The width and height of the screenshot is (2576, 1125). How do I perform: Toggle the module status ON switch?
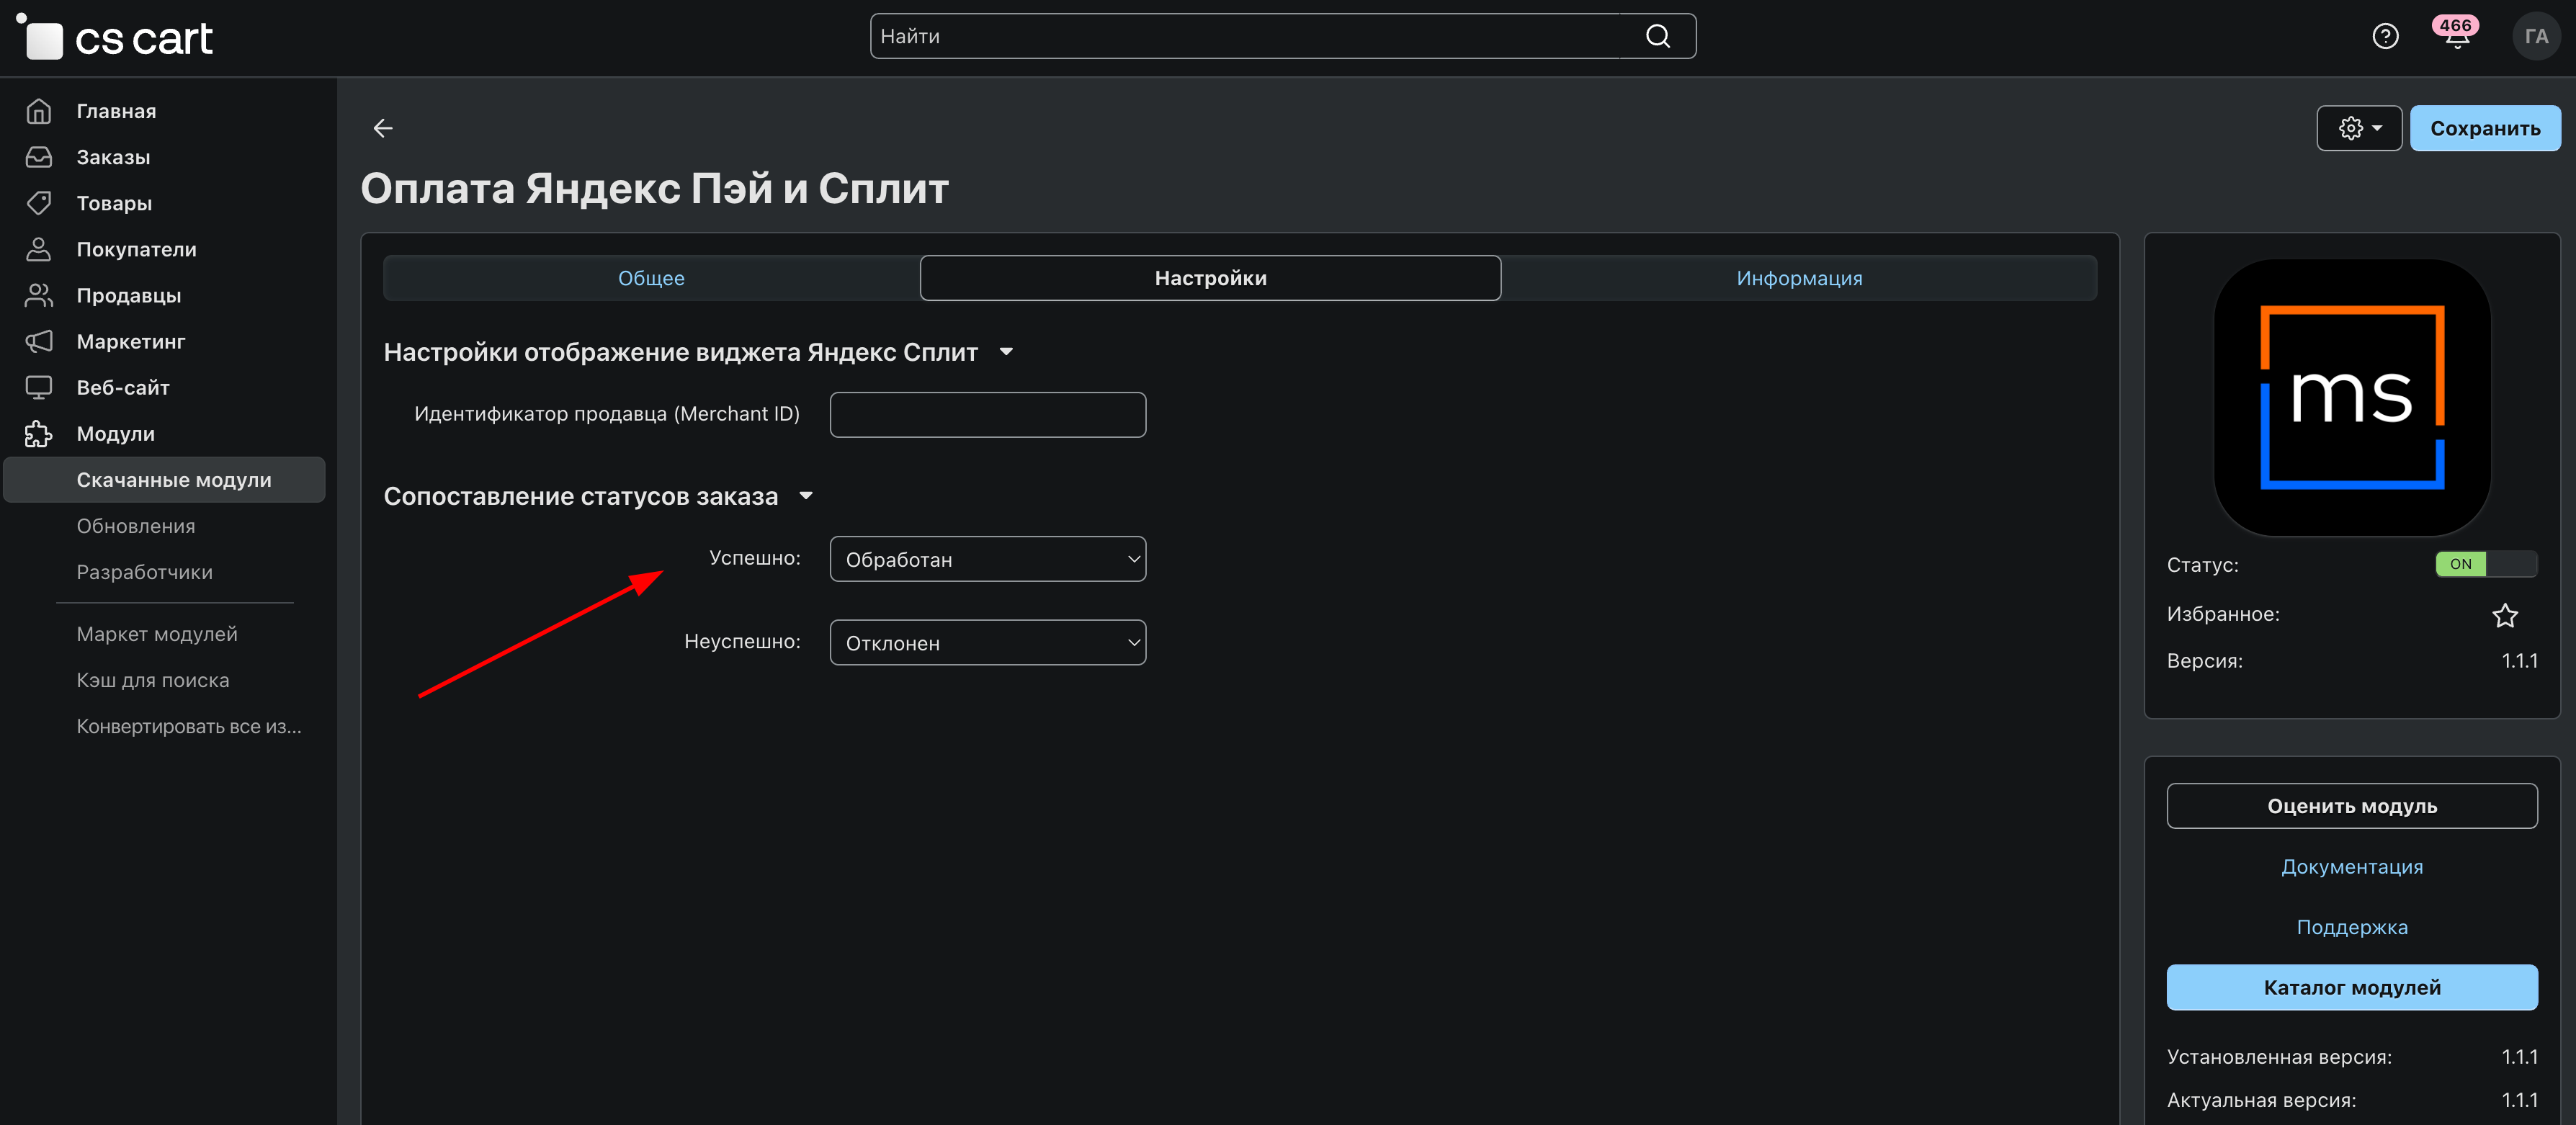point(2485,564)
